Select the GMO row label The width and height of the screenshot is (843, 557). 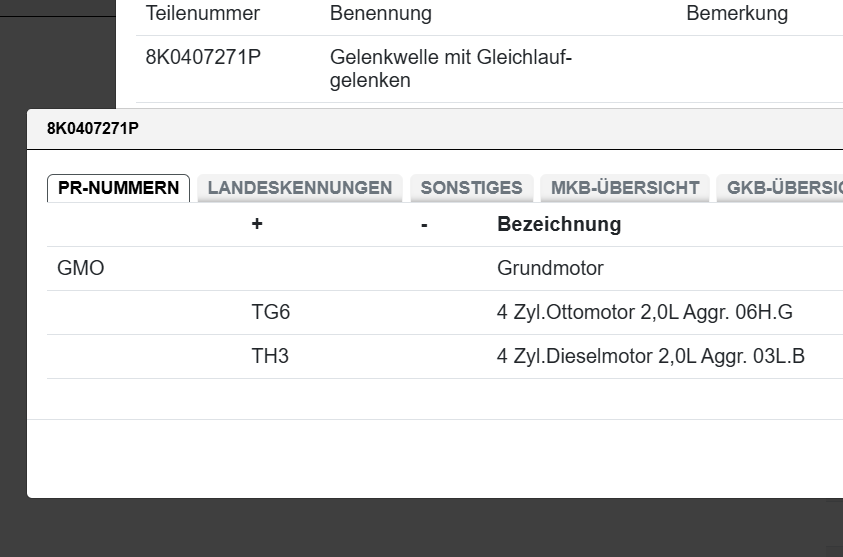click(81, 269)
